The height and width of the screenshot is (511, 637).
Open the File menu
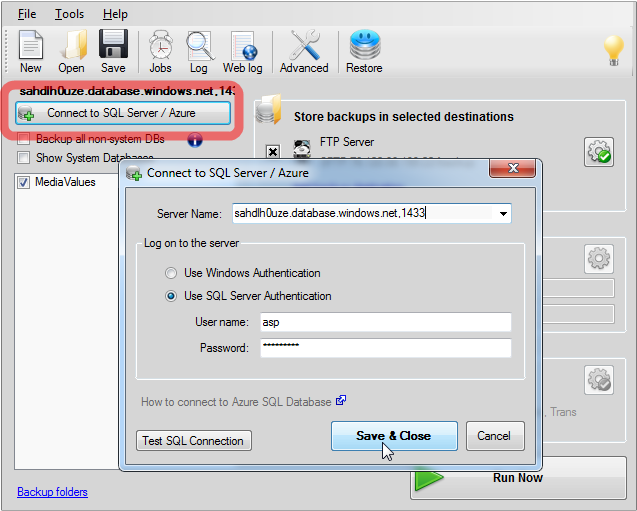pos(27,14)
